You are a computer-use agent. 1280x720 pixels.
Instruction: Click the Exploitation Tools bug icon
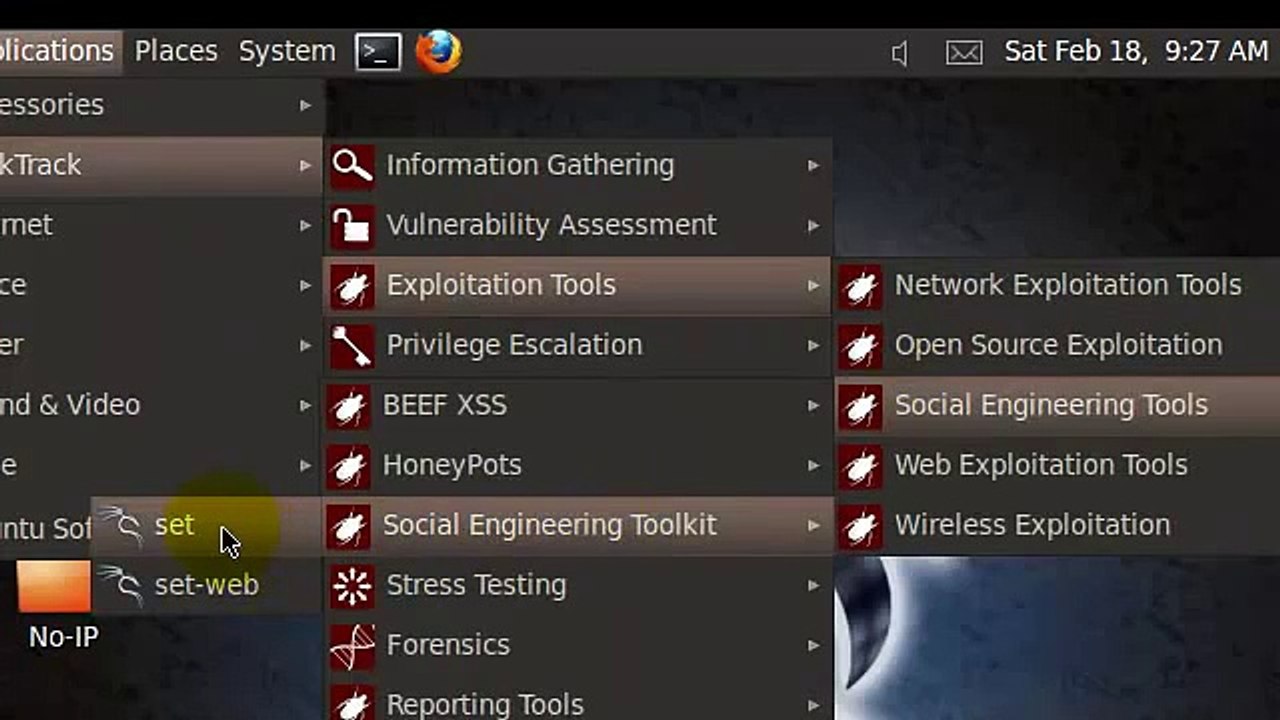pos(352,285)
